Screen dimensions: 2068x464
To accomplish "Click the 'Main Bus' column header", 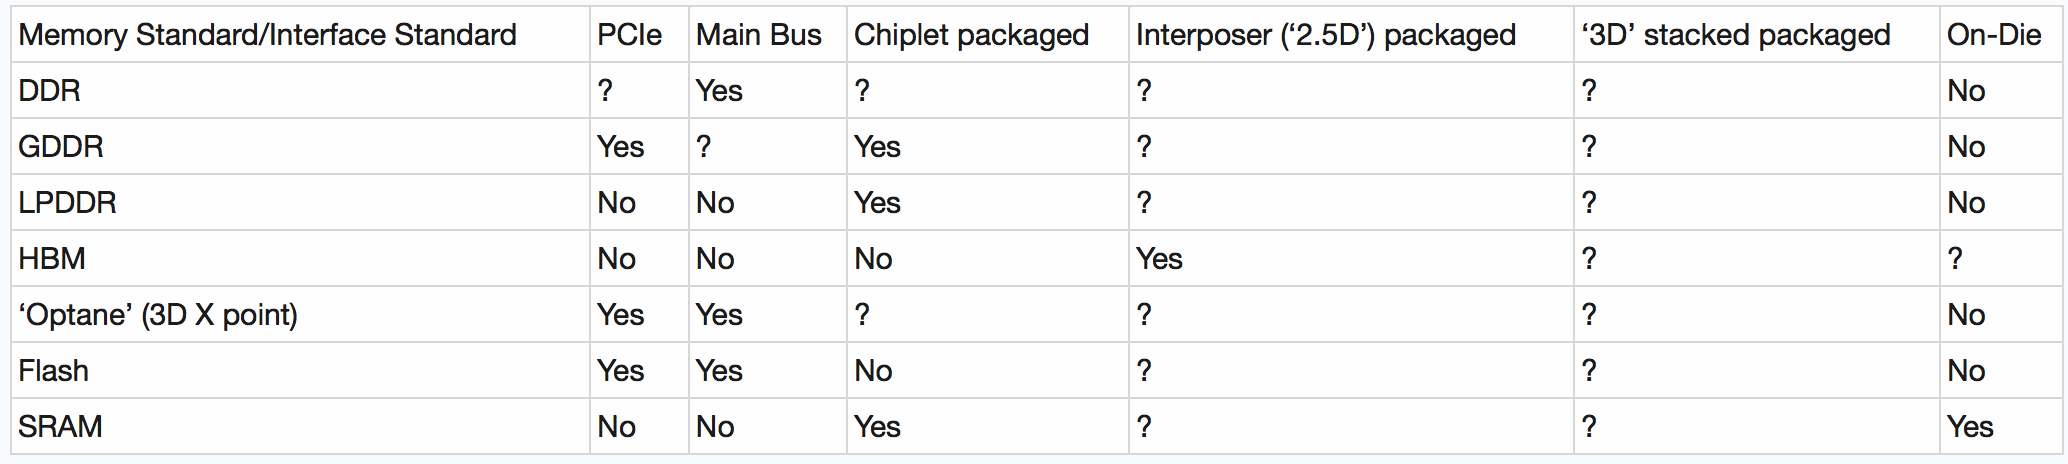I will (758, 35).
